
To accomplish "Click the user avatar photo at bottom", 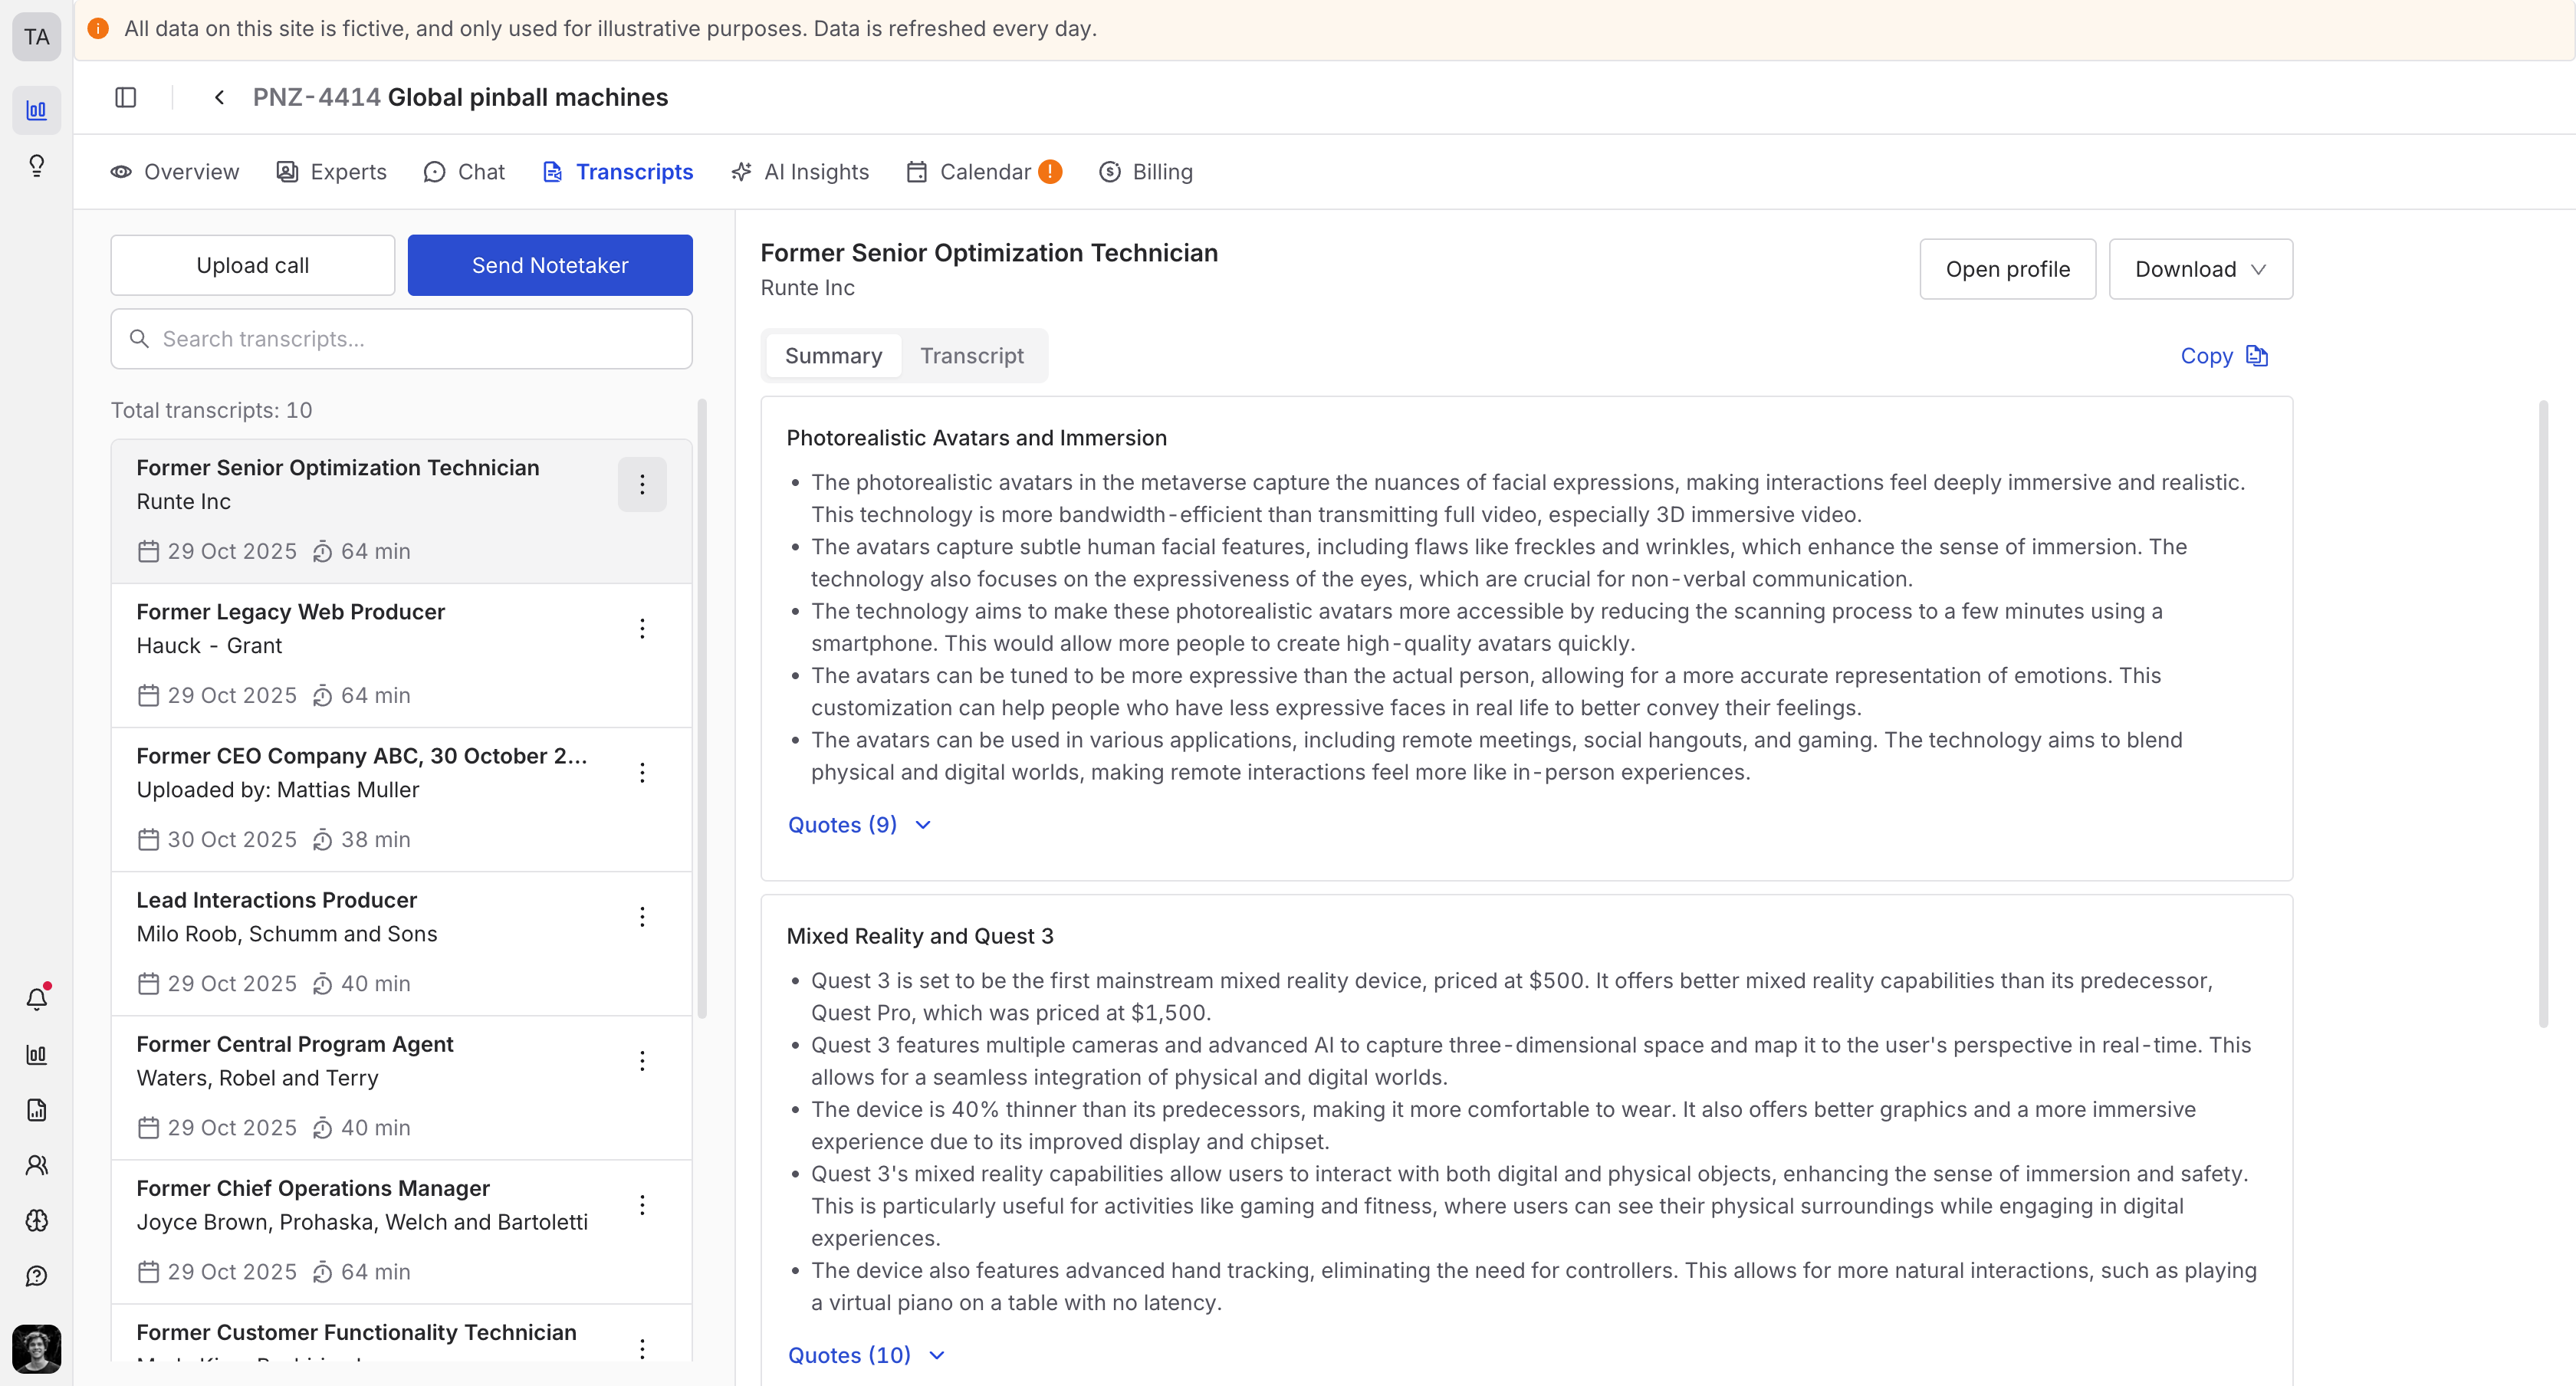I will click(37, 1349).
